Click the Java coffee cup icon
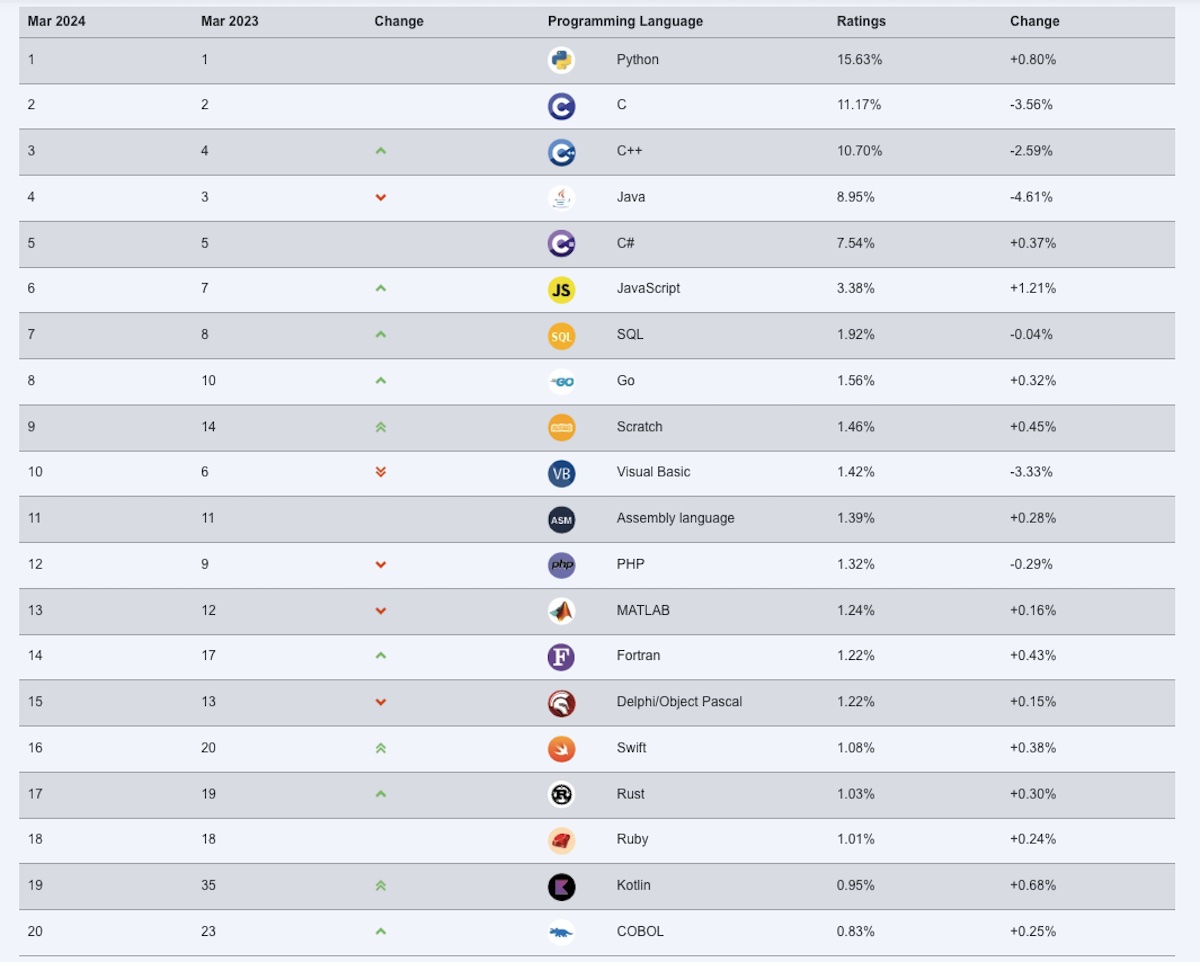 561,198
